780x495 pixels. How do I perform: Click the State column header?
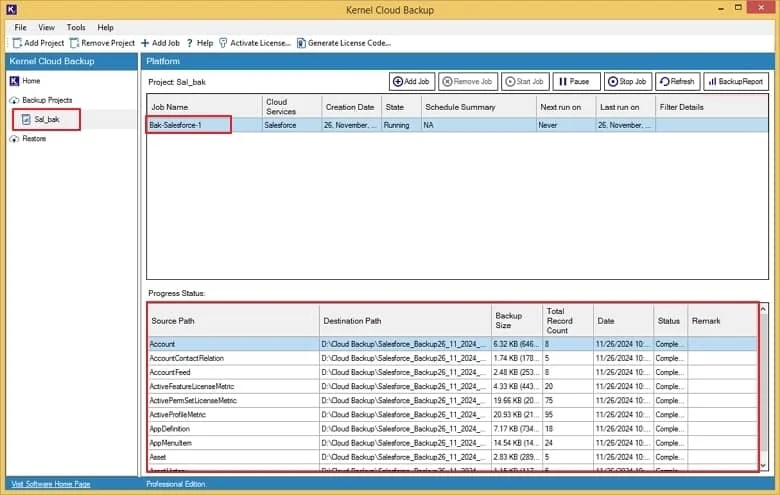point(401,107)
